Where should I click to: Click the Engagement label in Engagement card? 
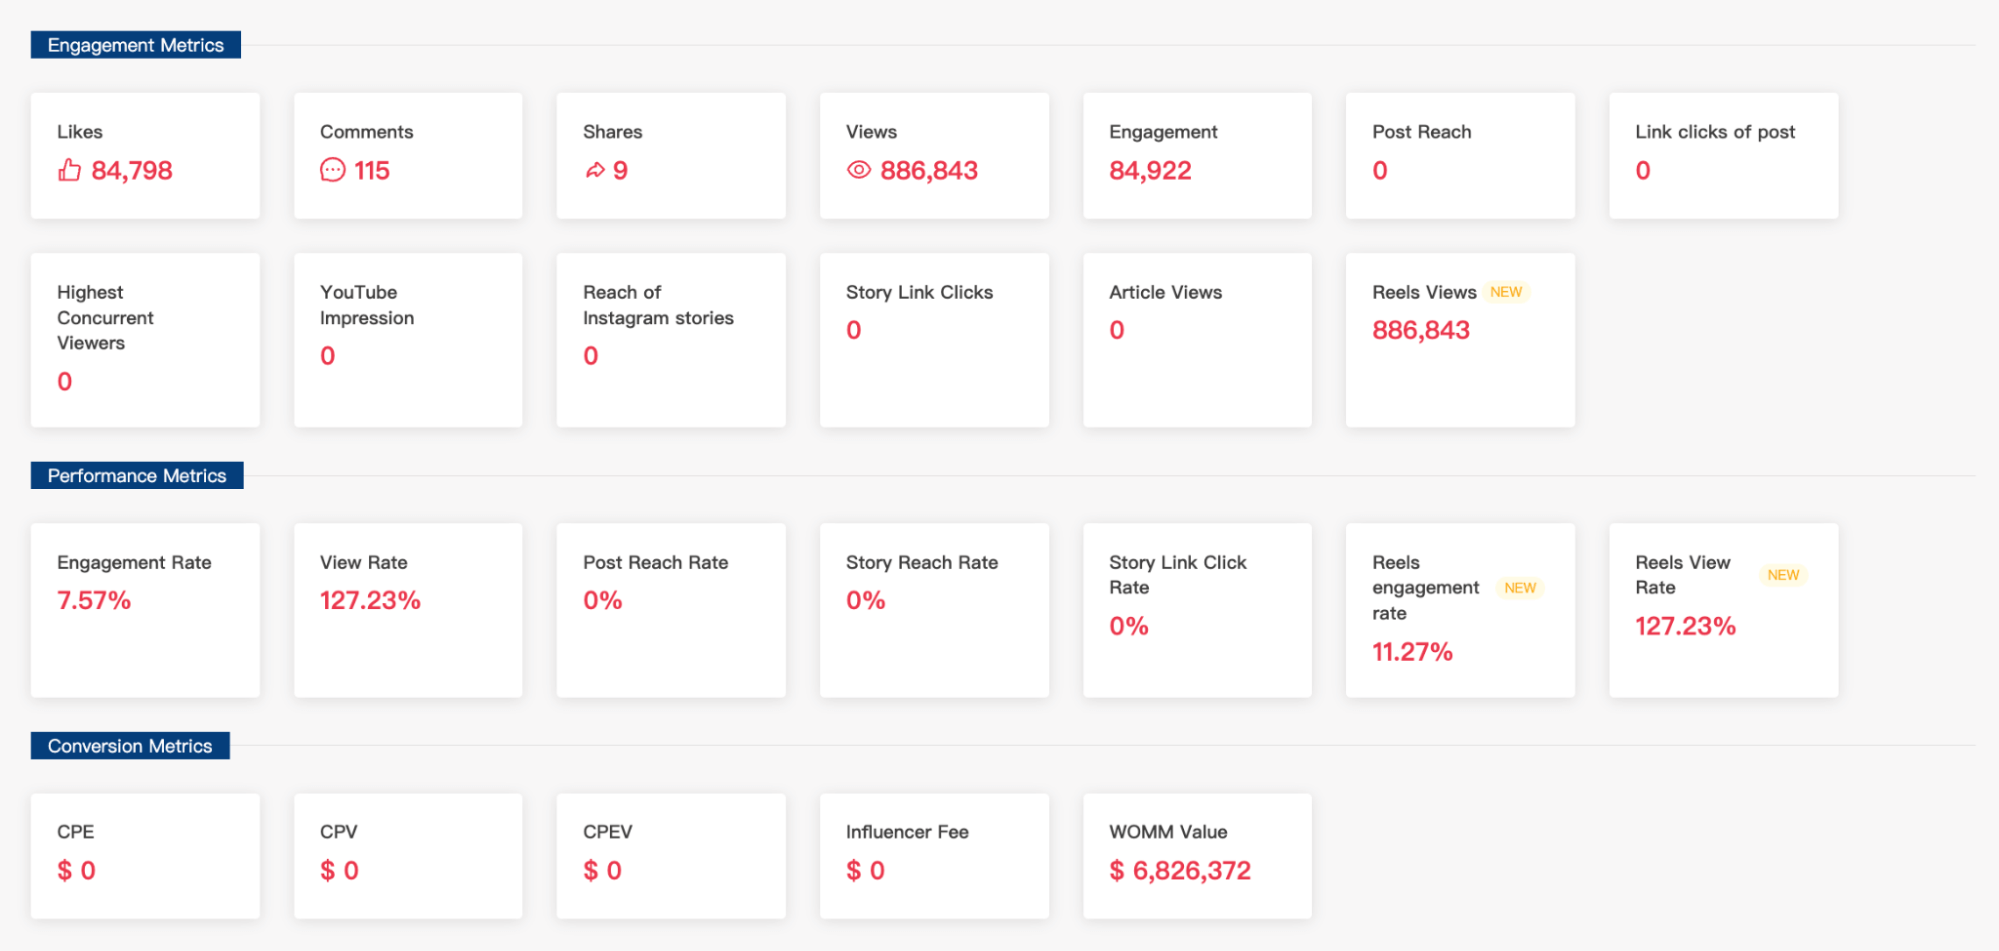pyautogui.click(x=1163, y=132)
